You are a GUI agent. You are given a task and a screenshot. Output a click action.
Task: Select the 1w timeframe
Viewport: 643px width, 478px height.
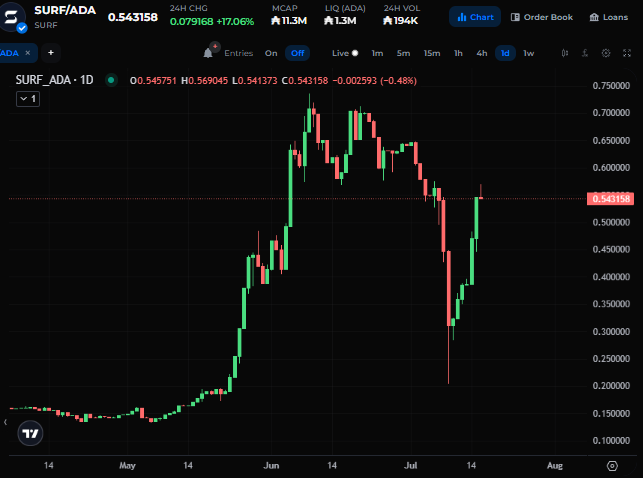pos(529,53)
